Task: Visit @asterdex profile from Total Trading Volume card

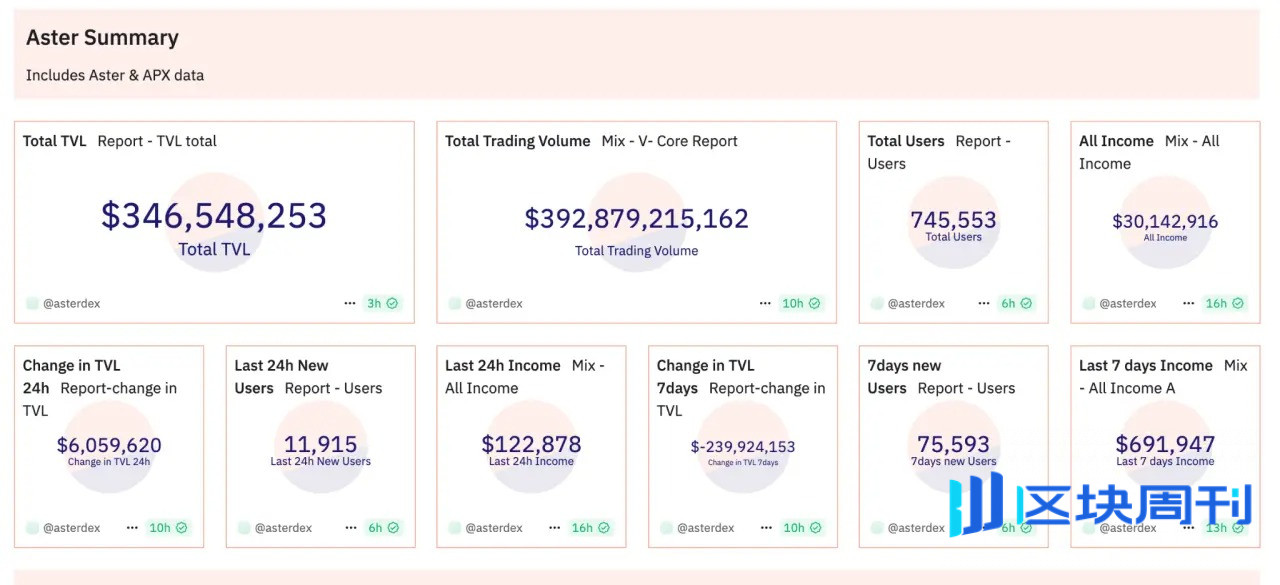Action: [494, 303]
